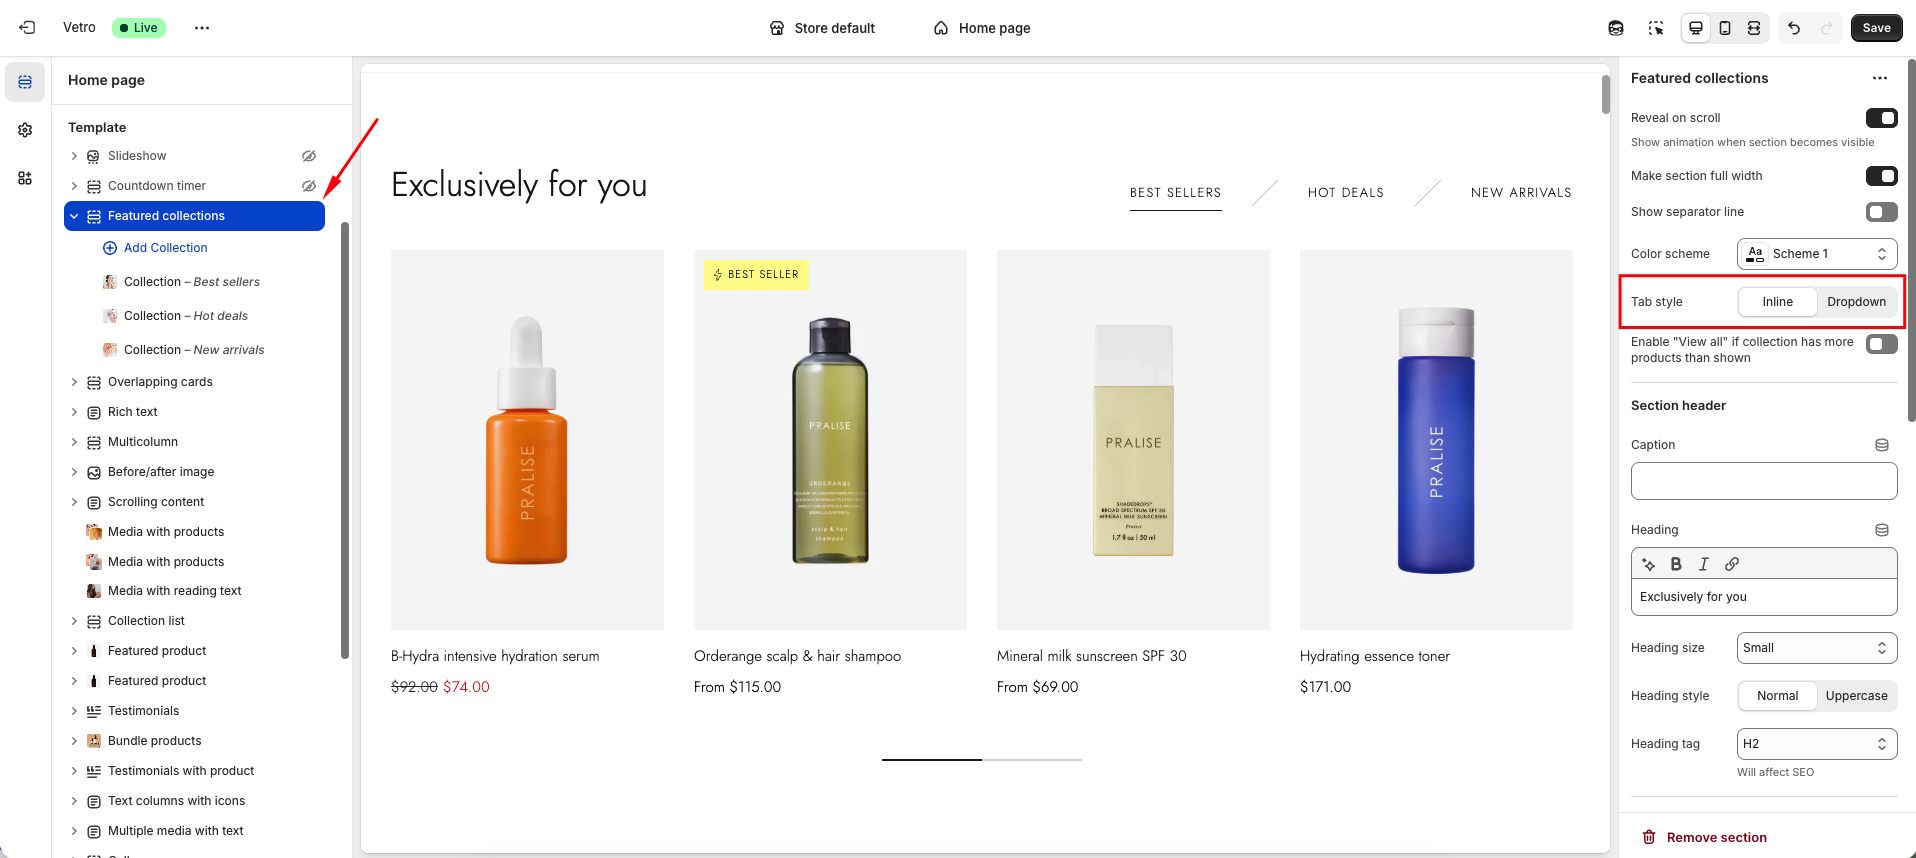Screen dimensions: 1916x858
Task: Click the Add Collection link
Action: tap(165, 248)
